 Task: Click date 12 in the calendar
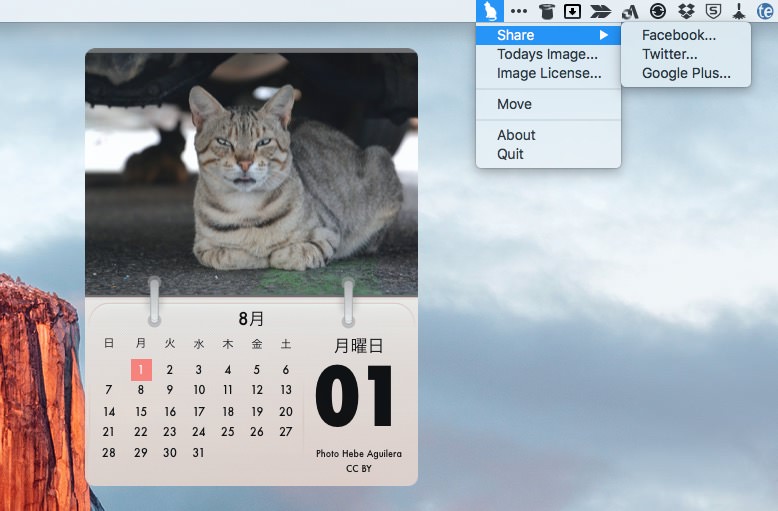pyautogui.click(x=257, y=390)
